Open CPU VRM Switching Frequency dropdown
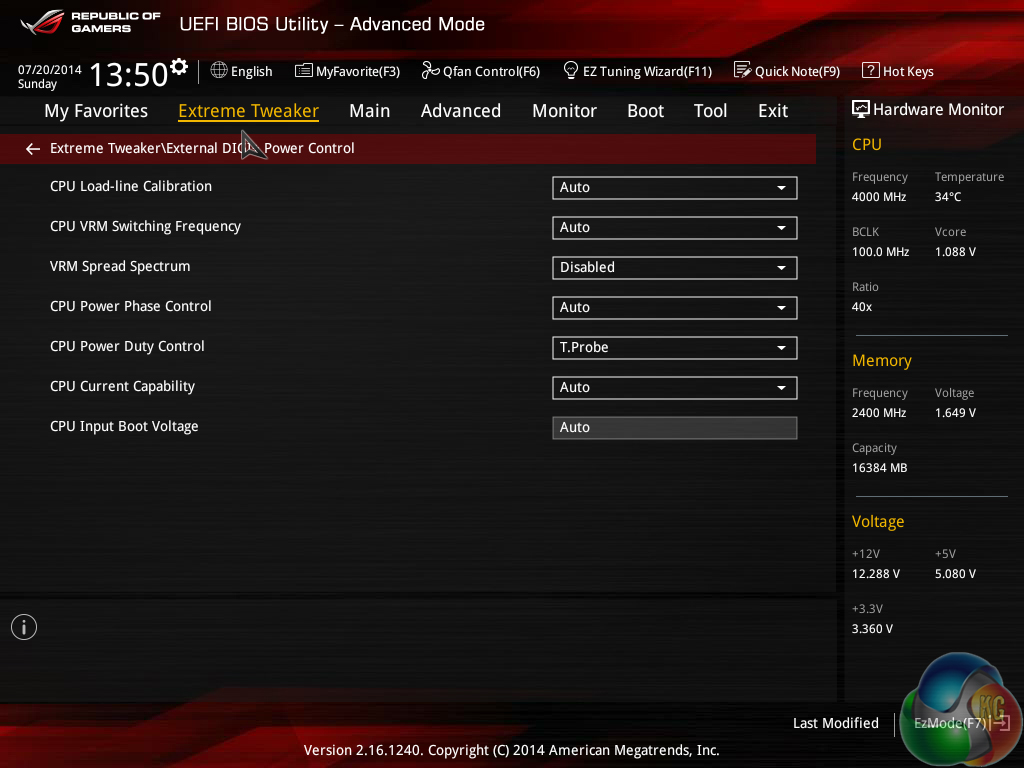The height and width of the screenshot is (768, 1024). pos(675,228)
